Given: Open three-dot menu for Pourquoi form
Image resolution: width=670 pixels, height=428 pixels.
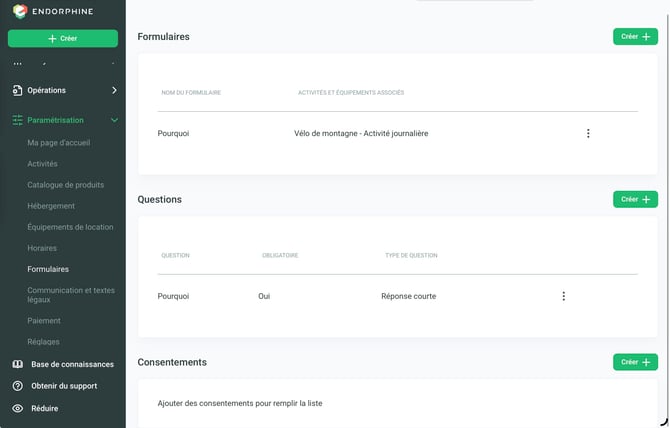Looking at the screenshot, I should [x=588, y=133].
